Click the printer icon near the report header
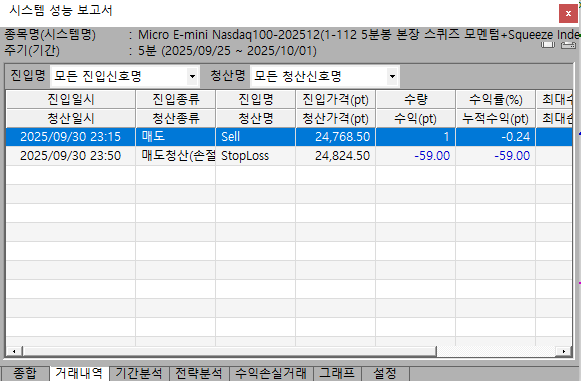 click(x=568, y=45)
